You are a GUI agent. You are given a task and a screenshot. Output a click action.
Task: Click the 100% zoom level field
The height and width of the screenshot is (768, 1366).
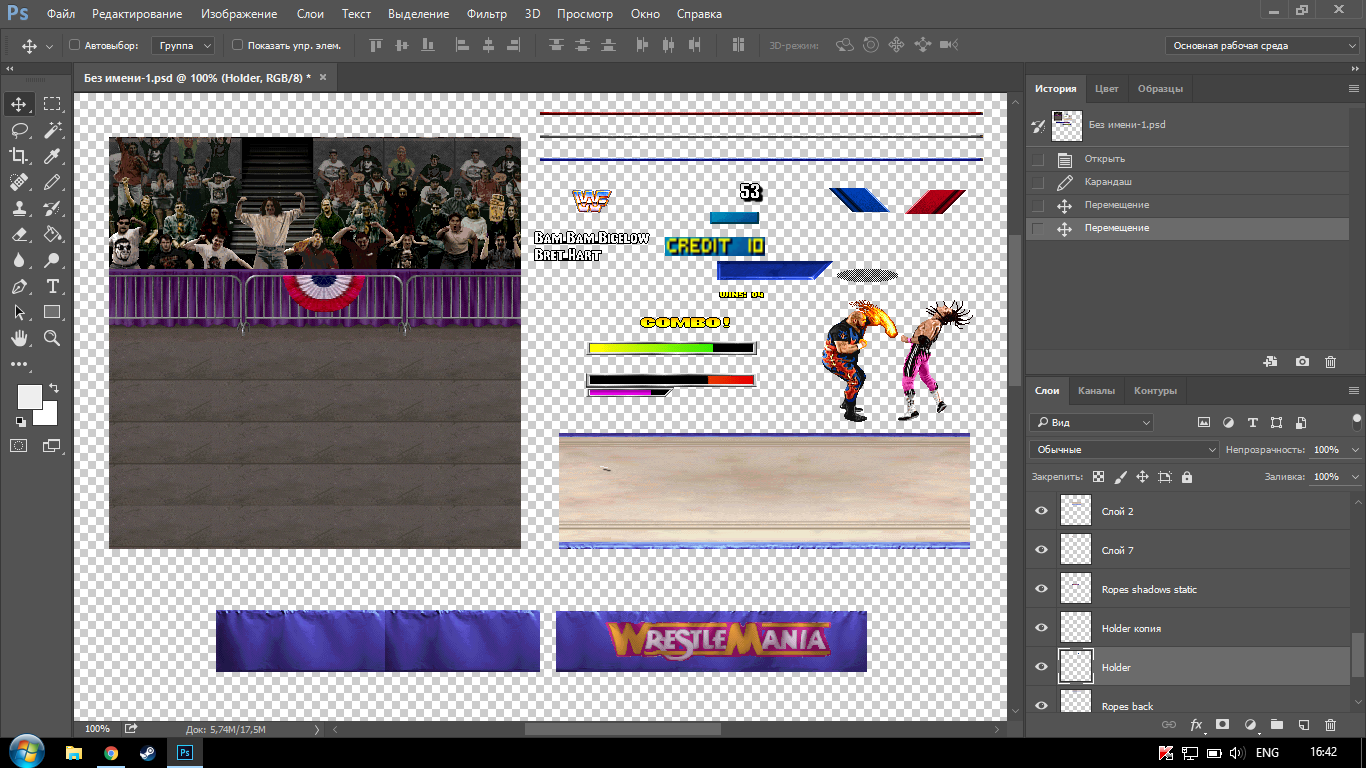[x=98, y=729]
